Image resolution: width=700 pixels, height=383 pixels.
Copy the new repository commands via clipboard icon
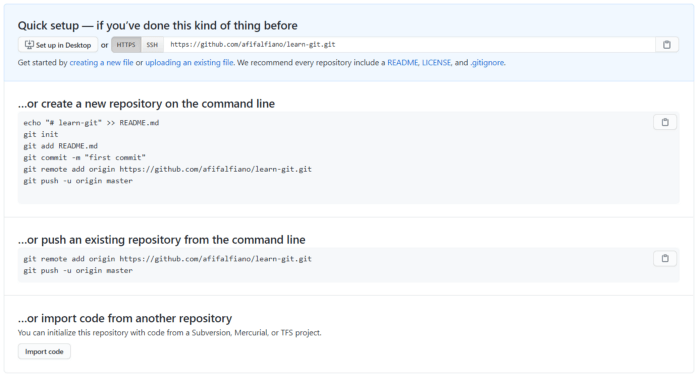tap(665, 122)
